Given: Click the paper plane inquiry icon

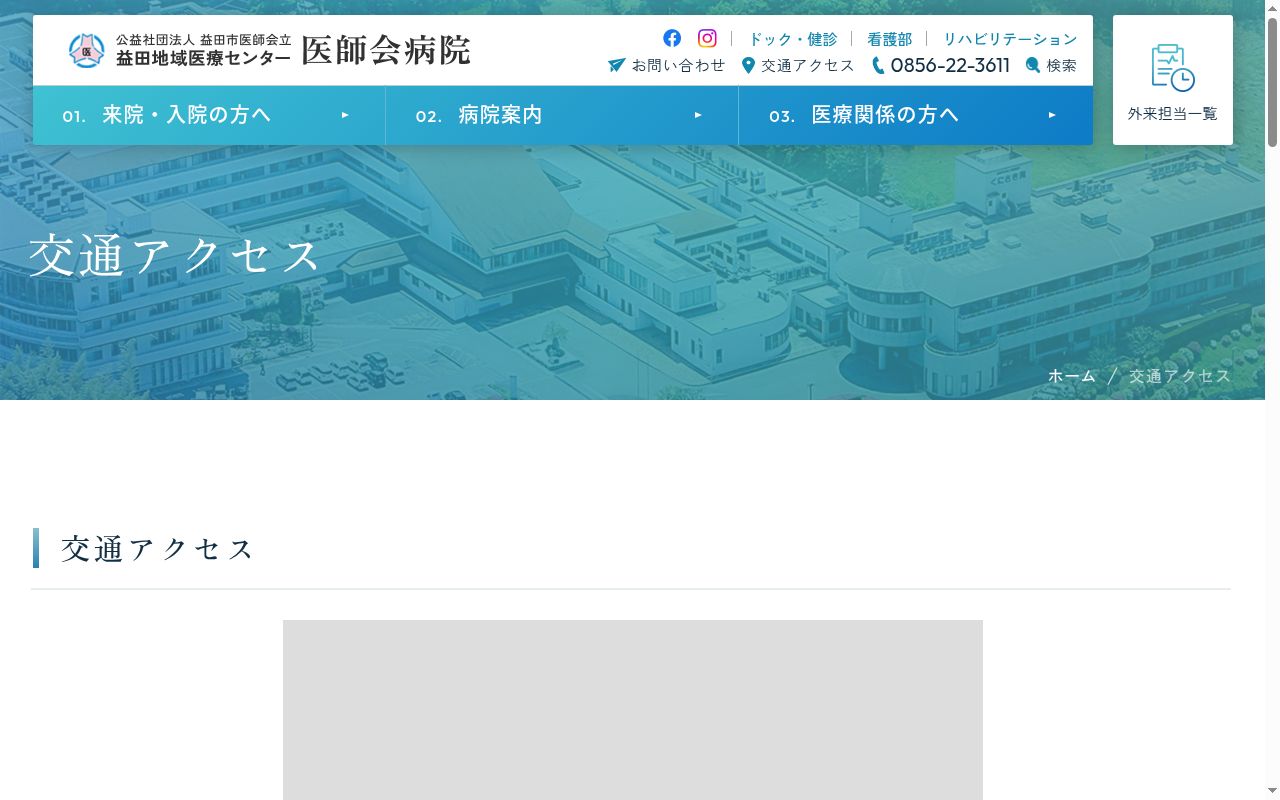Looking at the screenshot, I should 616,65.
